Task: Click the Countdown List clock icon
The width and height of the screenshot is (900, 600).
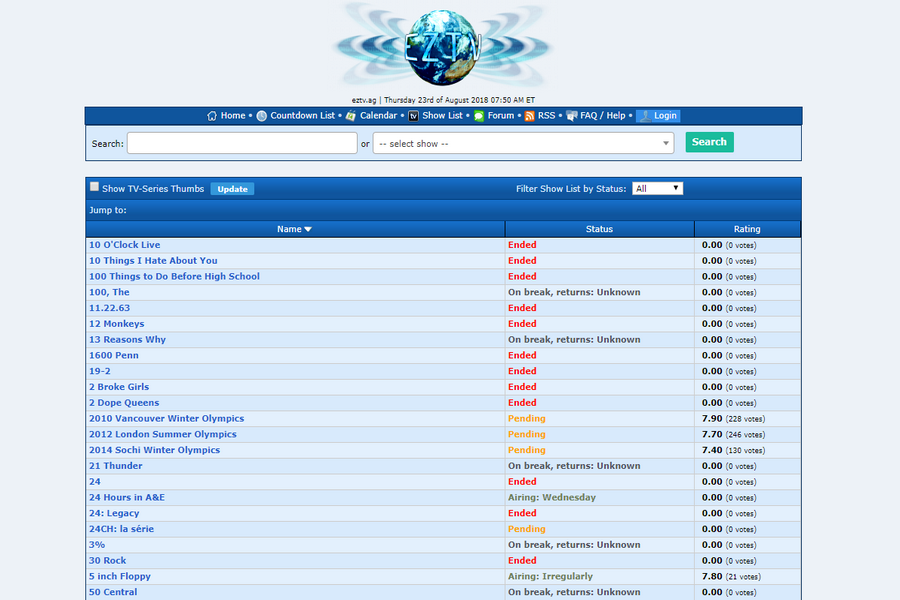Action: 262,116
